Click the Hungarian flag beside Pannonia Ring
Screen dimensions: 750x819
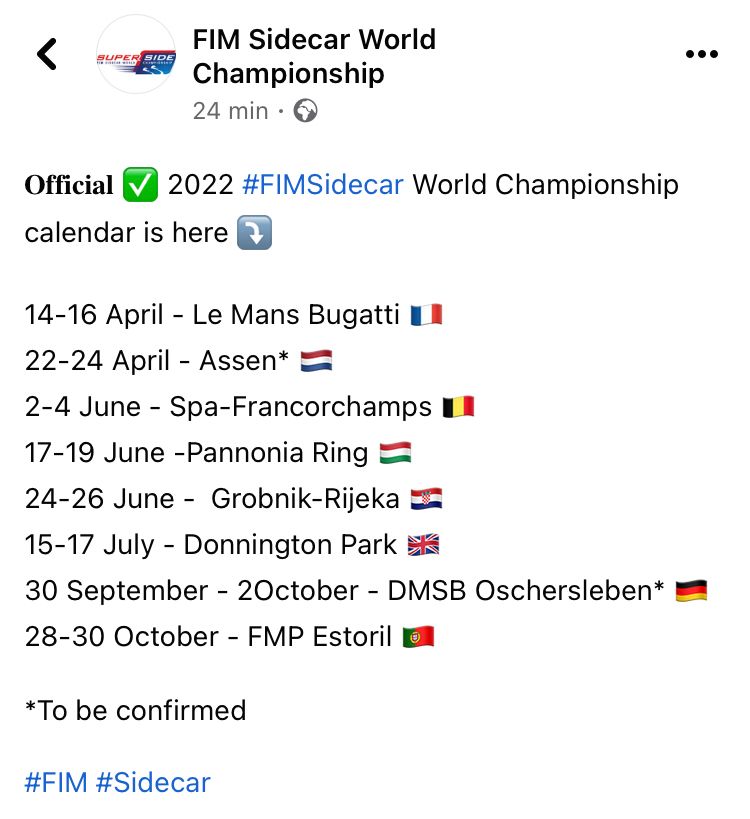(395, 453)
